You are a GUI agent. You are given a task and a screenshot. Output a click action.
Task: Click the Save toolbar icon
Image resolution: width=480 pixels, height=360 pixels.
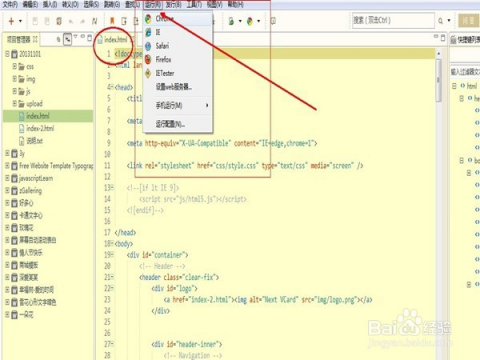[x=35, y=21]
